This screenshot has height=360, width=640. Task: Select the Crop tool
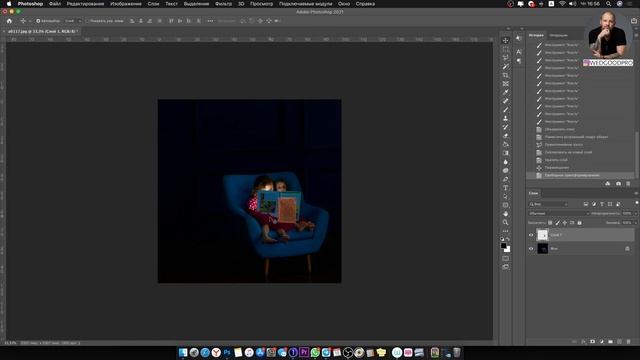click(505, 75)
